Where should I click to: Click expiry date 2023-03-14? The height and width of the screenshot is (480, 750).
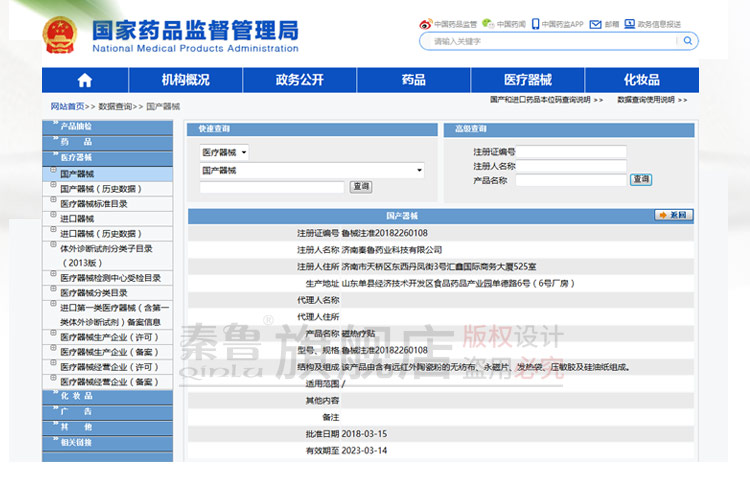(364, 450)
